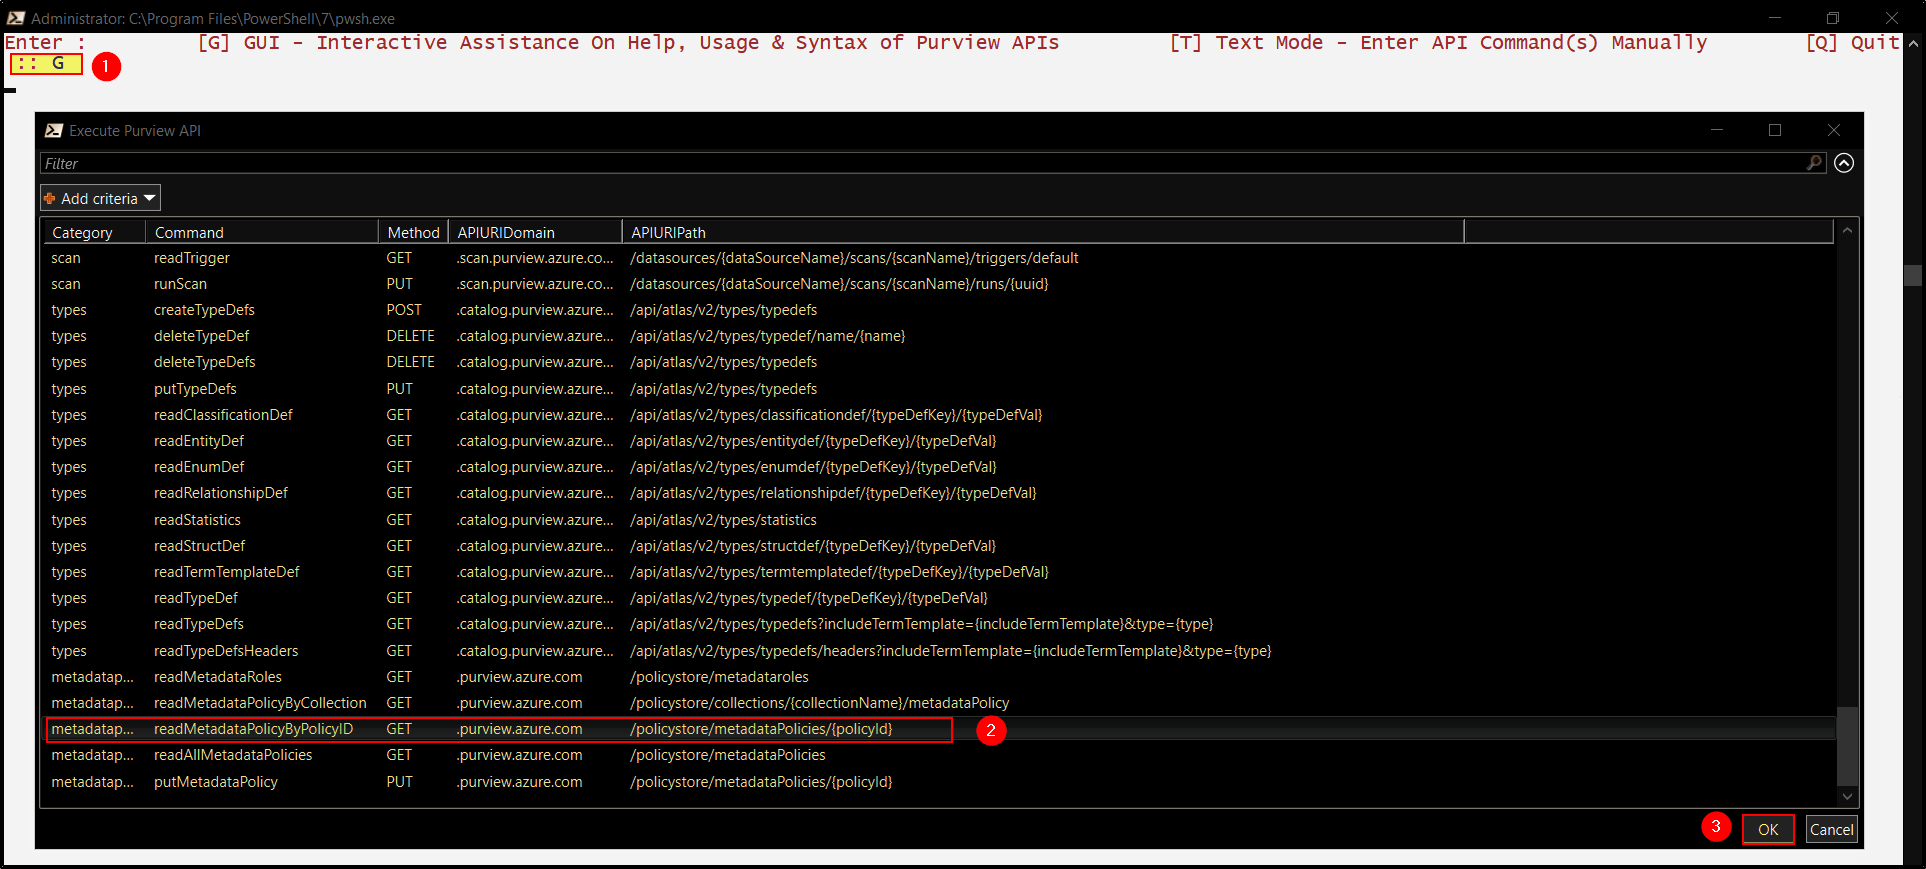Select the readTrigger row
This screenshot has width=1926, height=869.
940,258
